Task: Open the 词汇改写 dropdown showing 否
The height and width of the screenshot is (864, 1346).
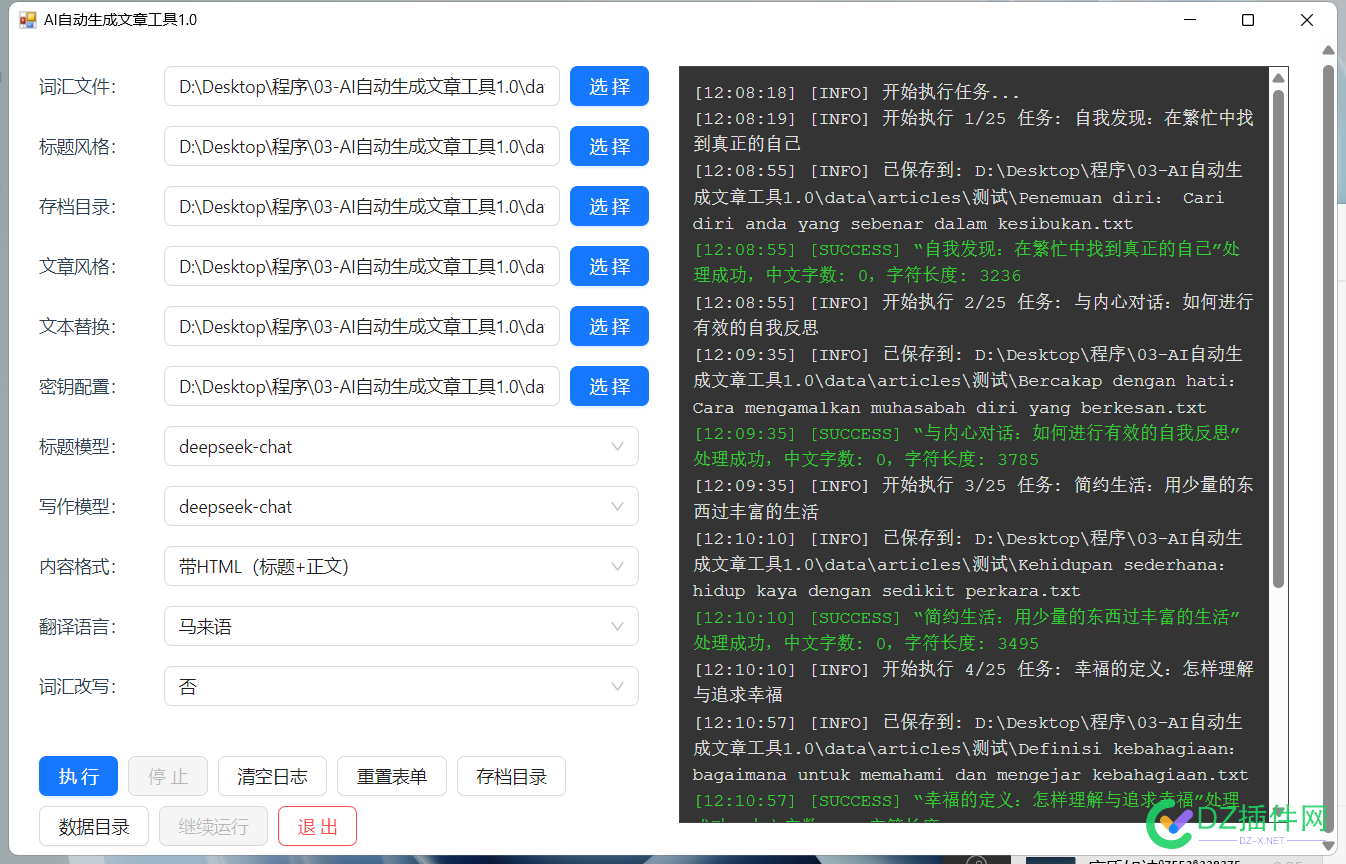Action: [401, 686]
